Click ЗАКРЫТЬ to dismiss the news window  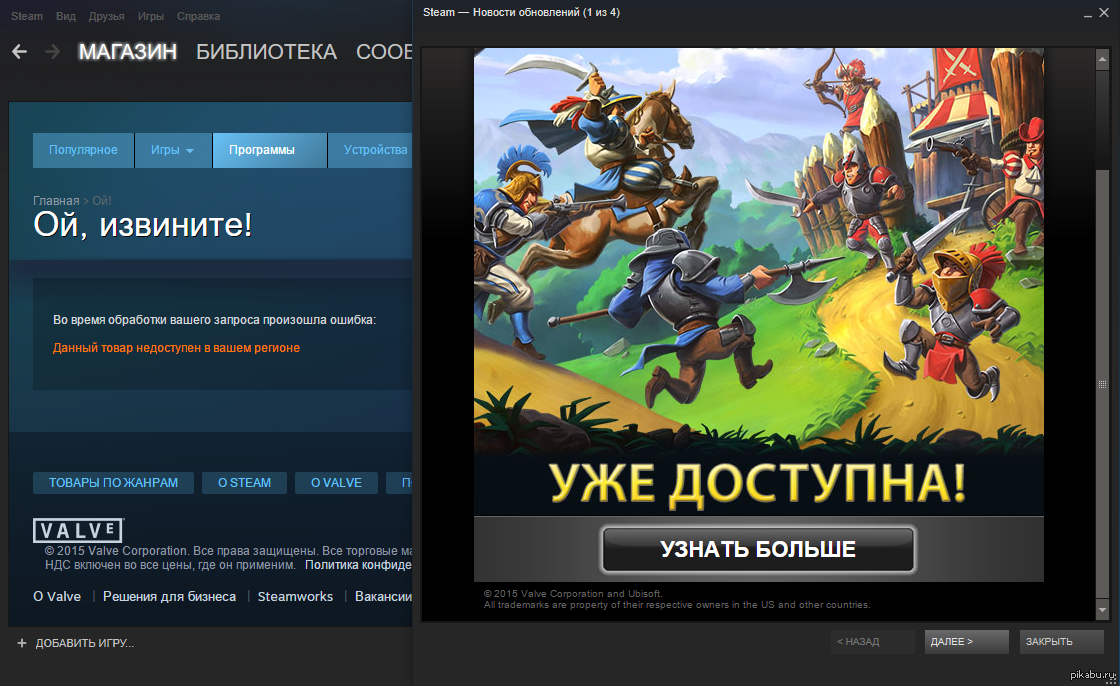[1061, 642]
